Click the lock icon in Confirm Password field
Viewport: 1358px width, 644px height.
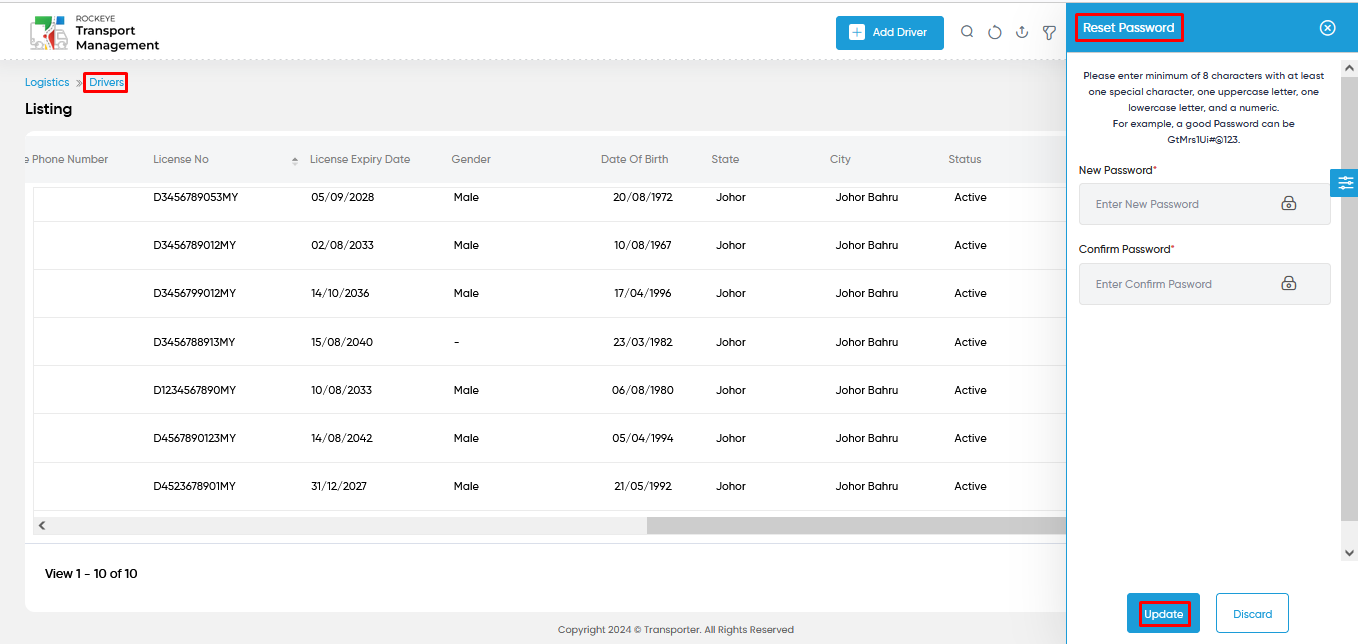coord(1289,284)
